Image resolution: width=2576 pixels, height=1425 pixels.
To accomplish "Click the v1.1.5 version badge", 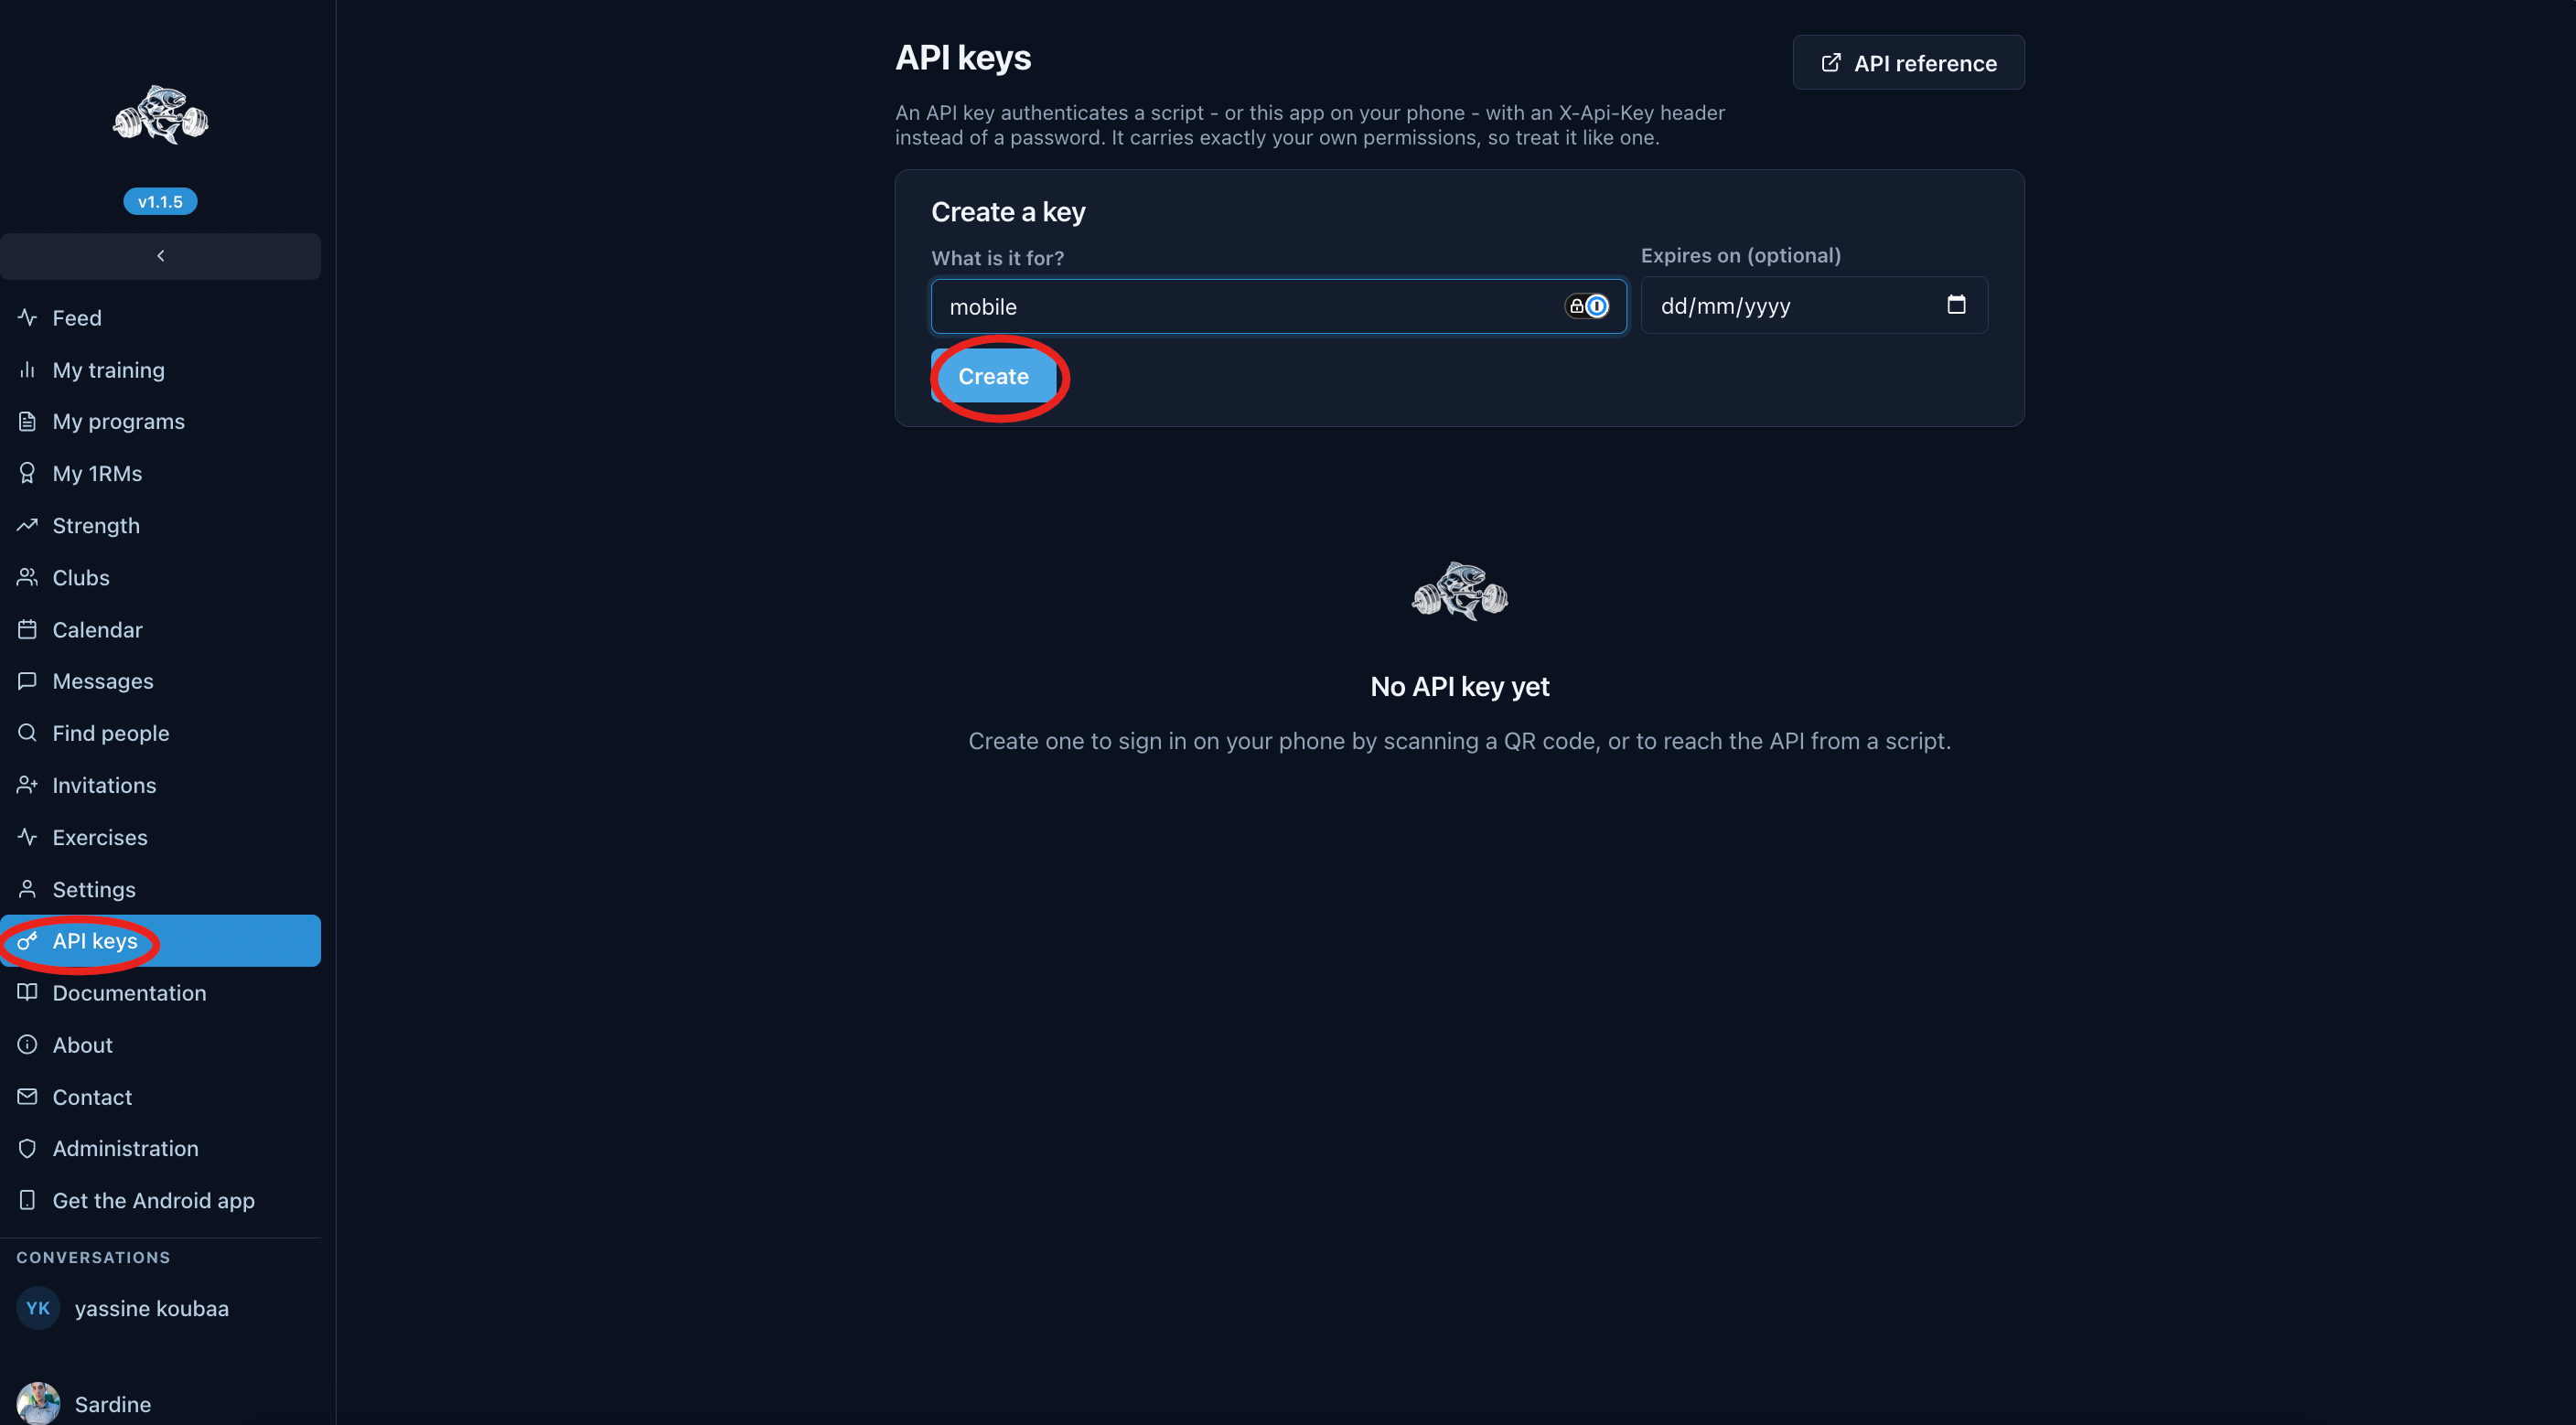I will pyautogui.click(x=160, y=201).
